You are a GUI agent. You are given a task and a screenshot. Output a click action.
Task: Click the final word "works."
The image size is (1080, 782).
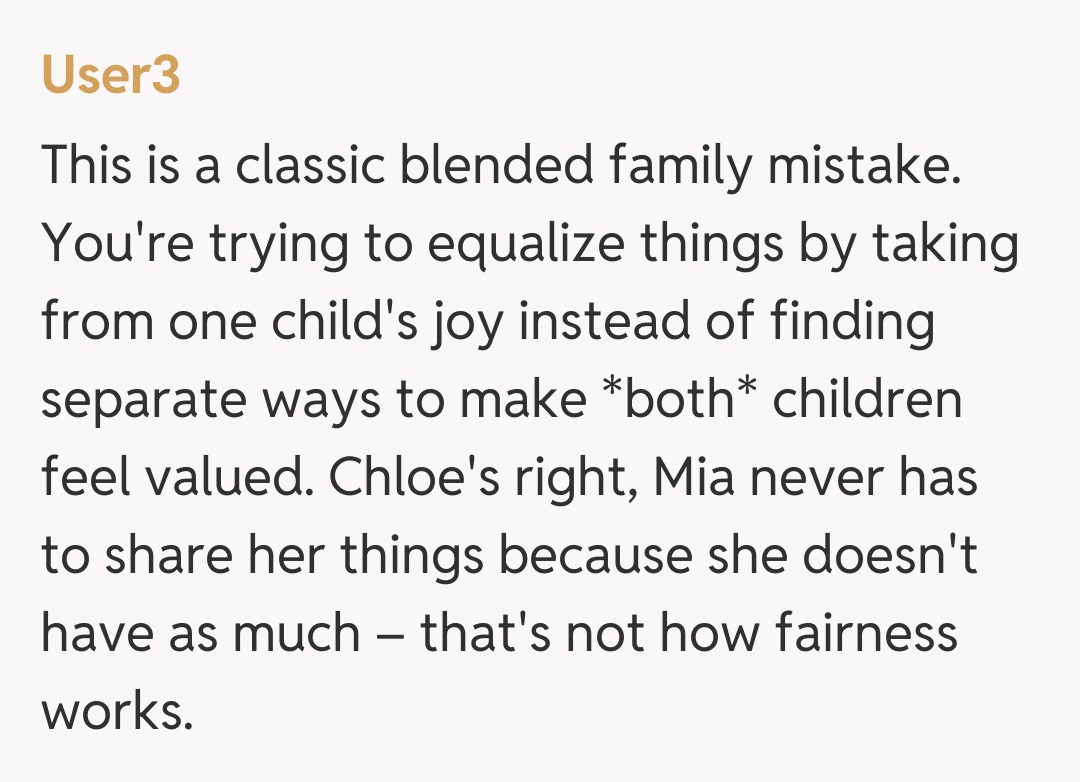click(116, 712)
